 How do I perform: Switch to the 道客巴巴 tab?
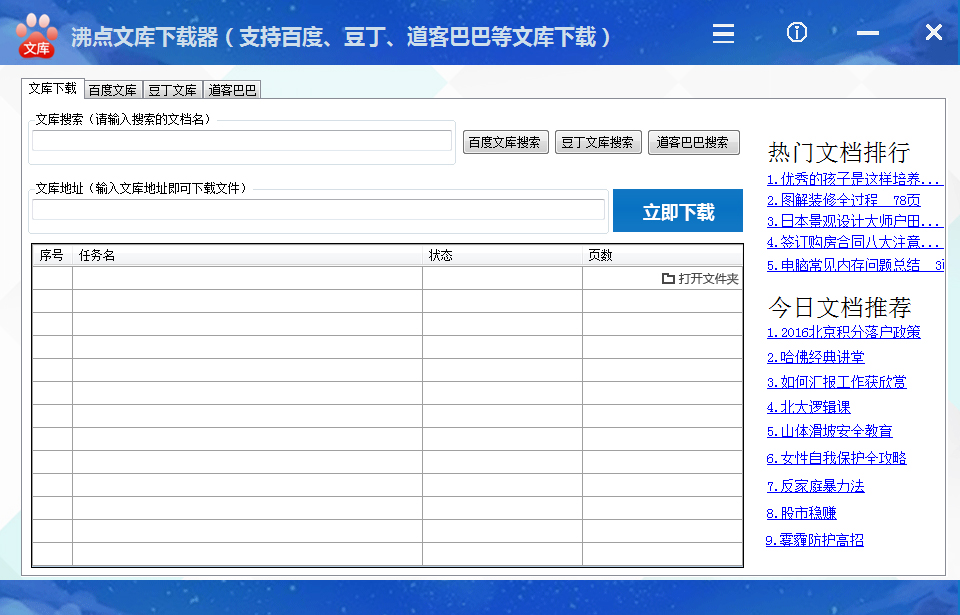click(232, 90)
